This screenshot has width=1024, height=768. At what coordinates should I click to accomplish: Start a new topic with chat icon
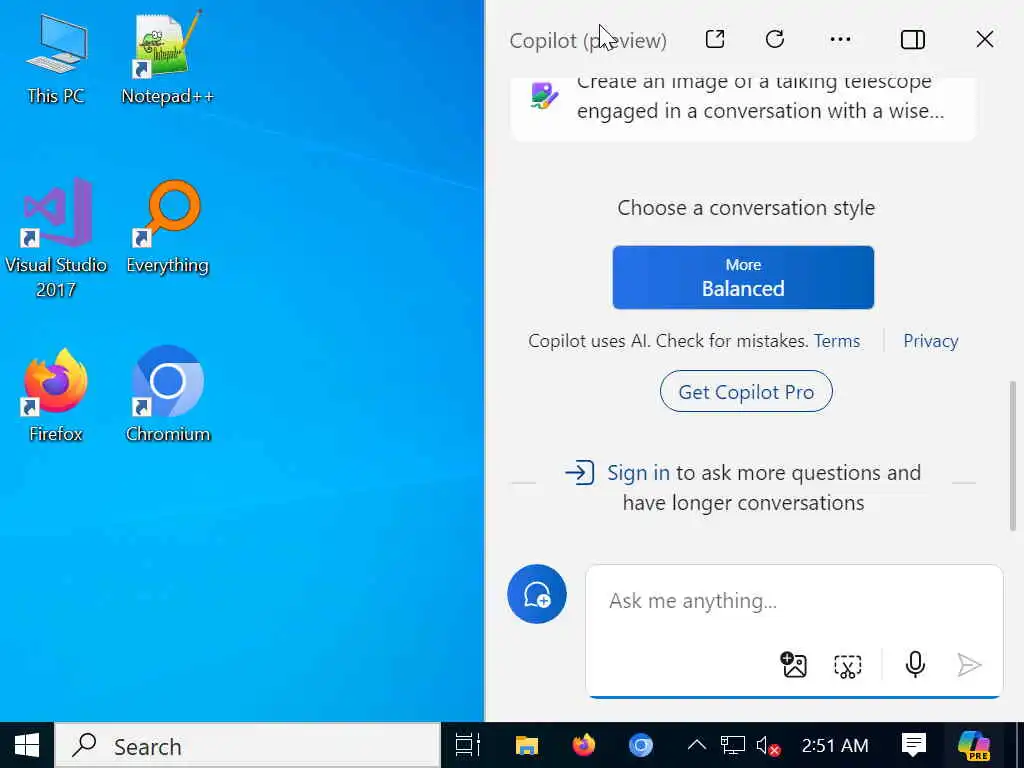(537, 594)
